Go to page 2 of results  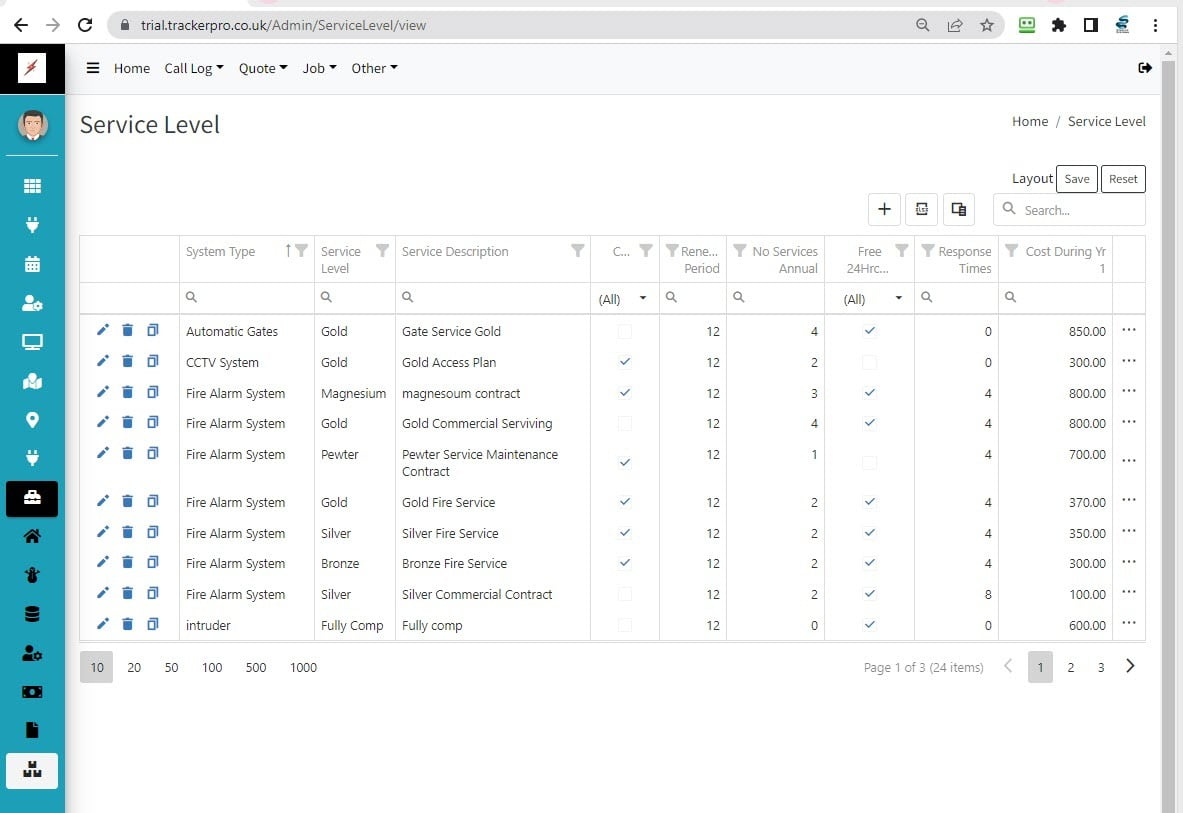tap(1070, 667)
